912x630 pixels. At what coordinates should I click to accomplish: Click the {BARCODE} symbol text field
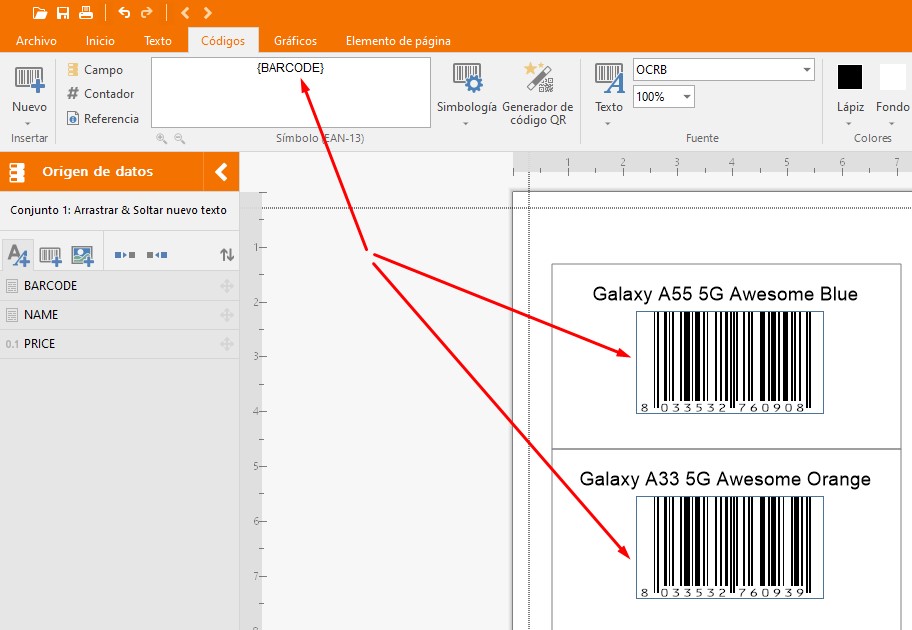pos(290,92)
